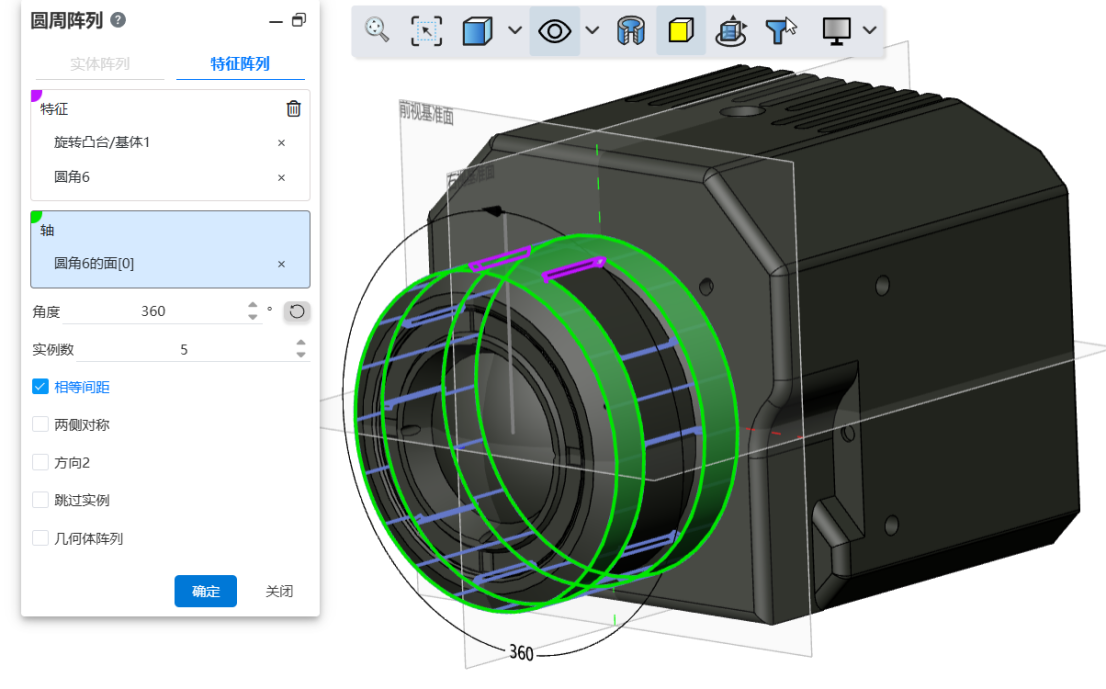Click the 轴 selection box header
Image resolution: width=1106 pixels, height=689 pixels.
[47, 230]
